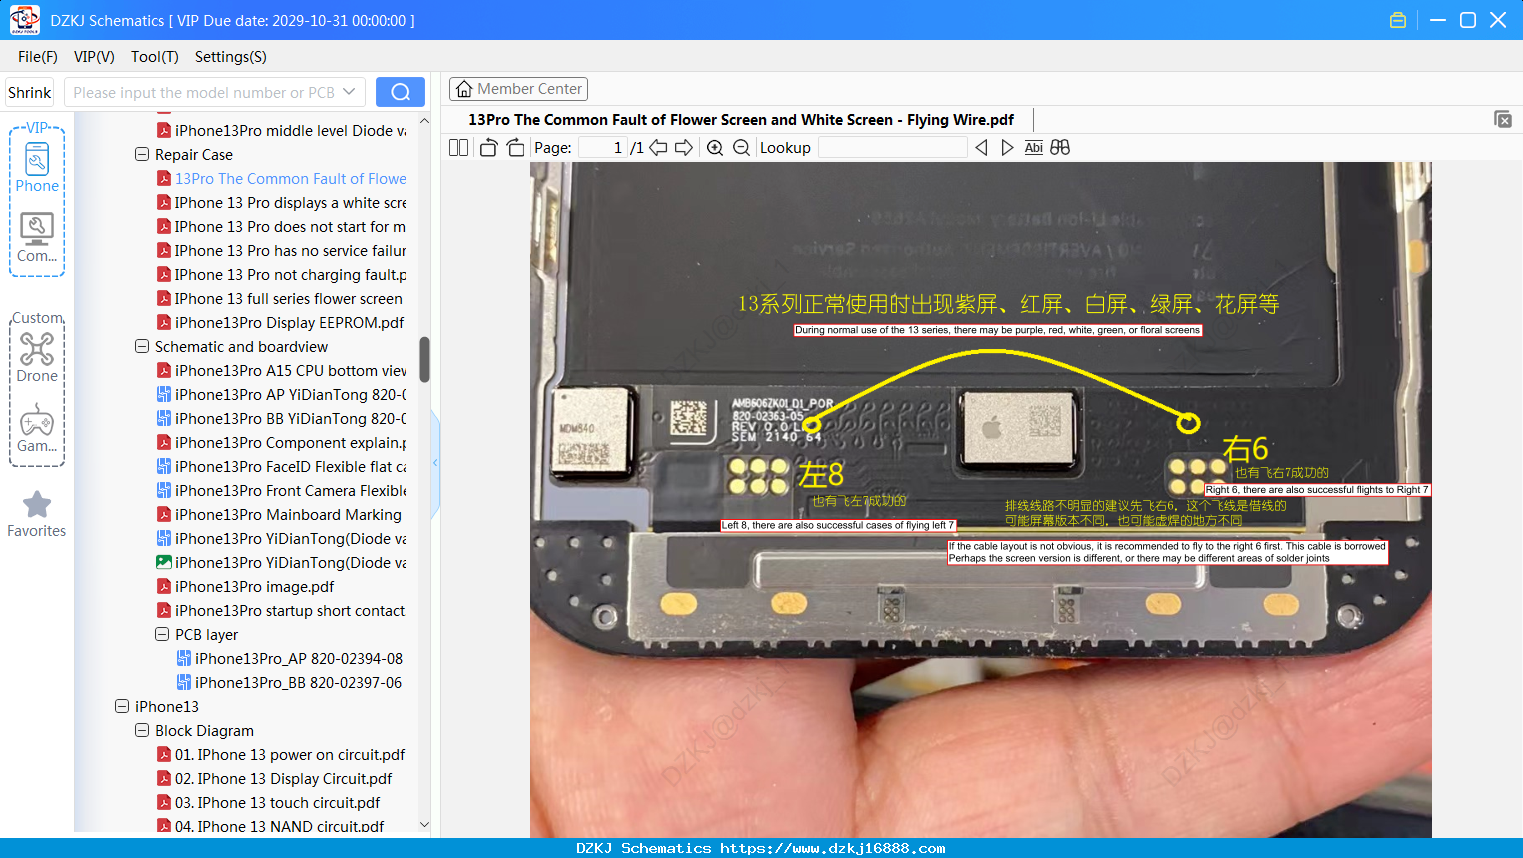Click the Member Center button

point(518,89)
